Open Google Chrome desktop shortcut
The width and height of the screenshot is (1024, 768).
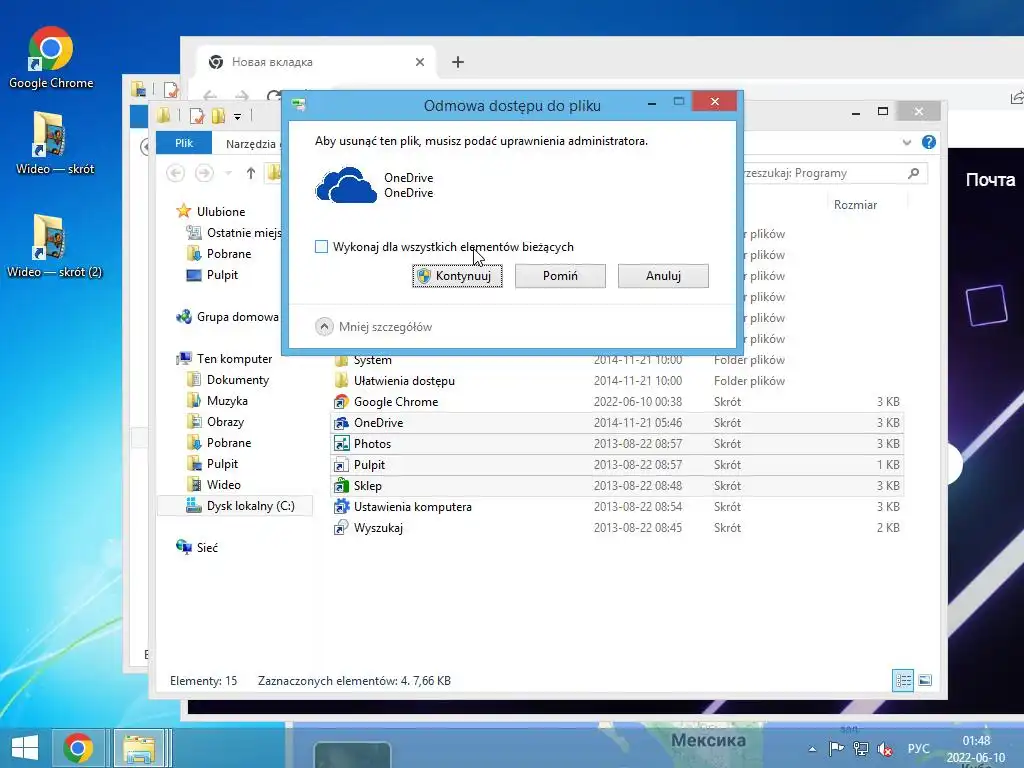[x=51, y=59]
